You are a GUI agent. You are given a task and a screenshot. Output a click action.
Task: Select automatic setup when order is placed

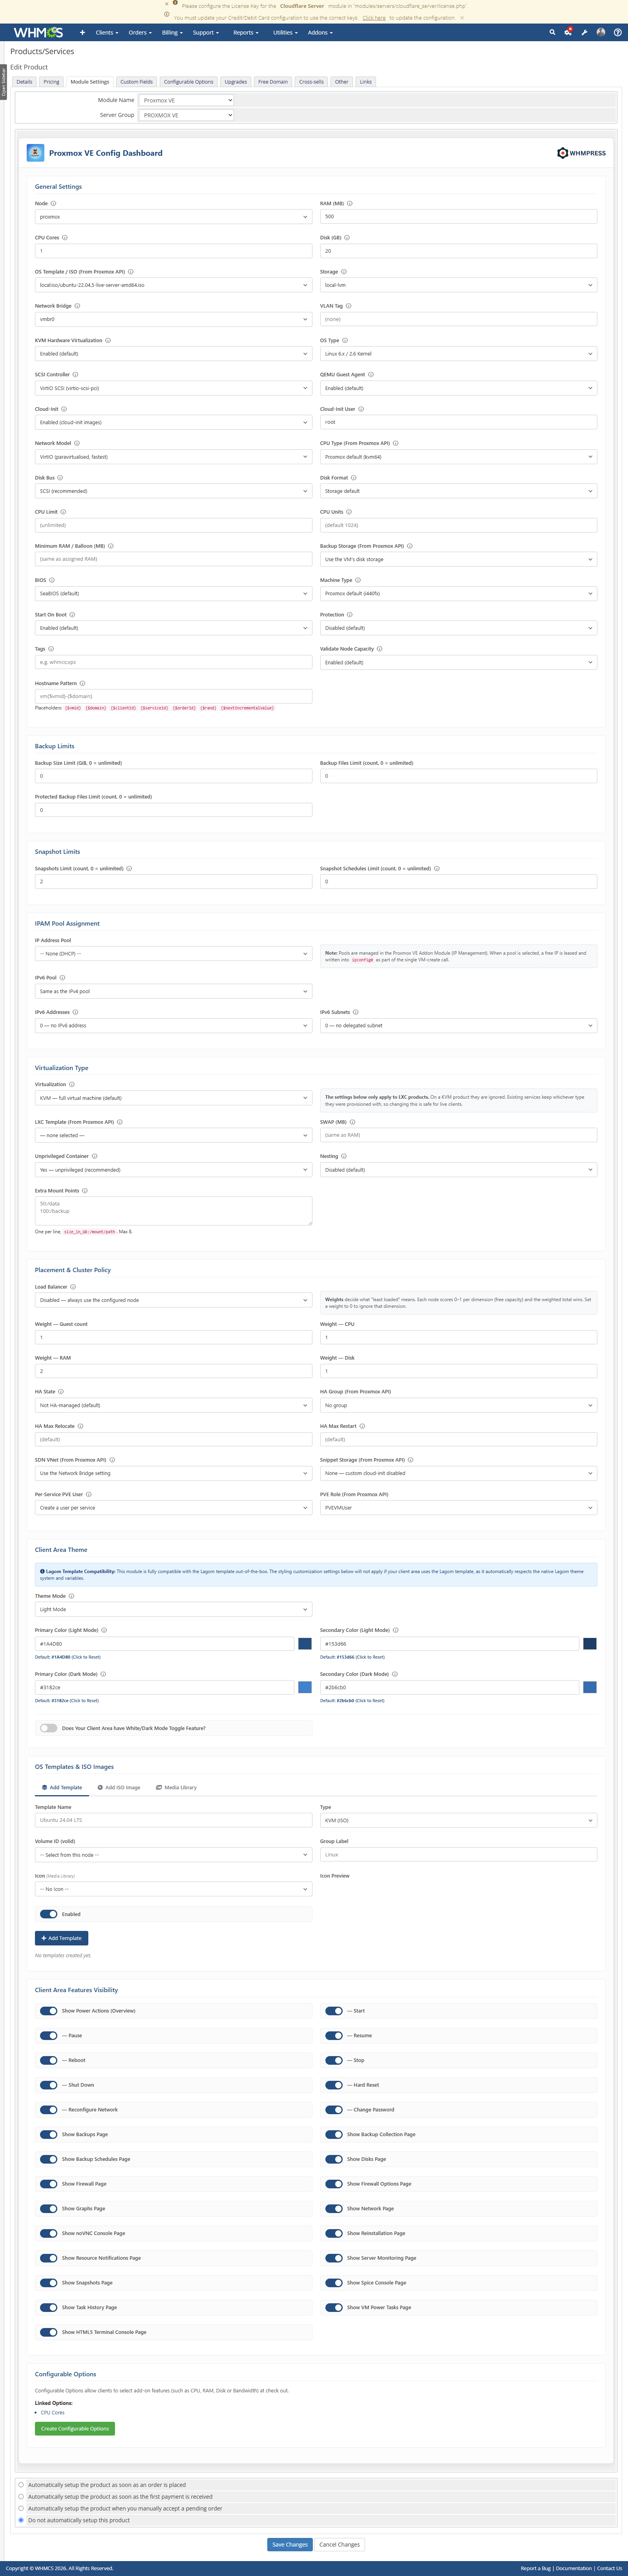(21, 2485)
